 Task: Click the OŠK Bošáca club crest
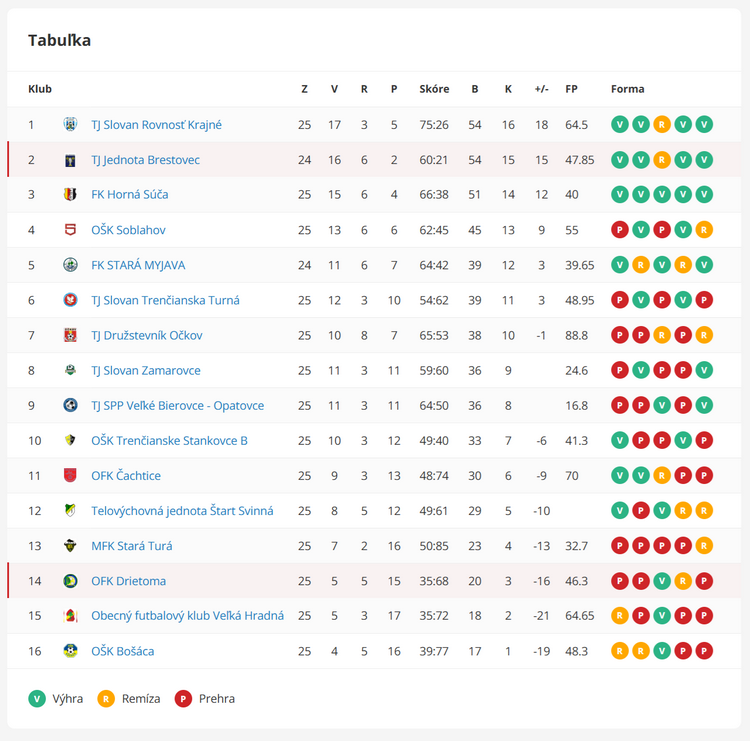click(x=70, y=651)
